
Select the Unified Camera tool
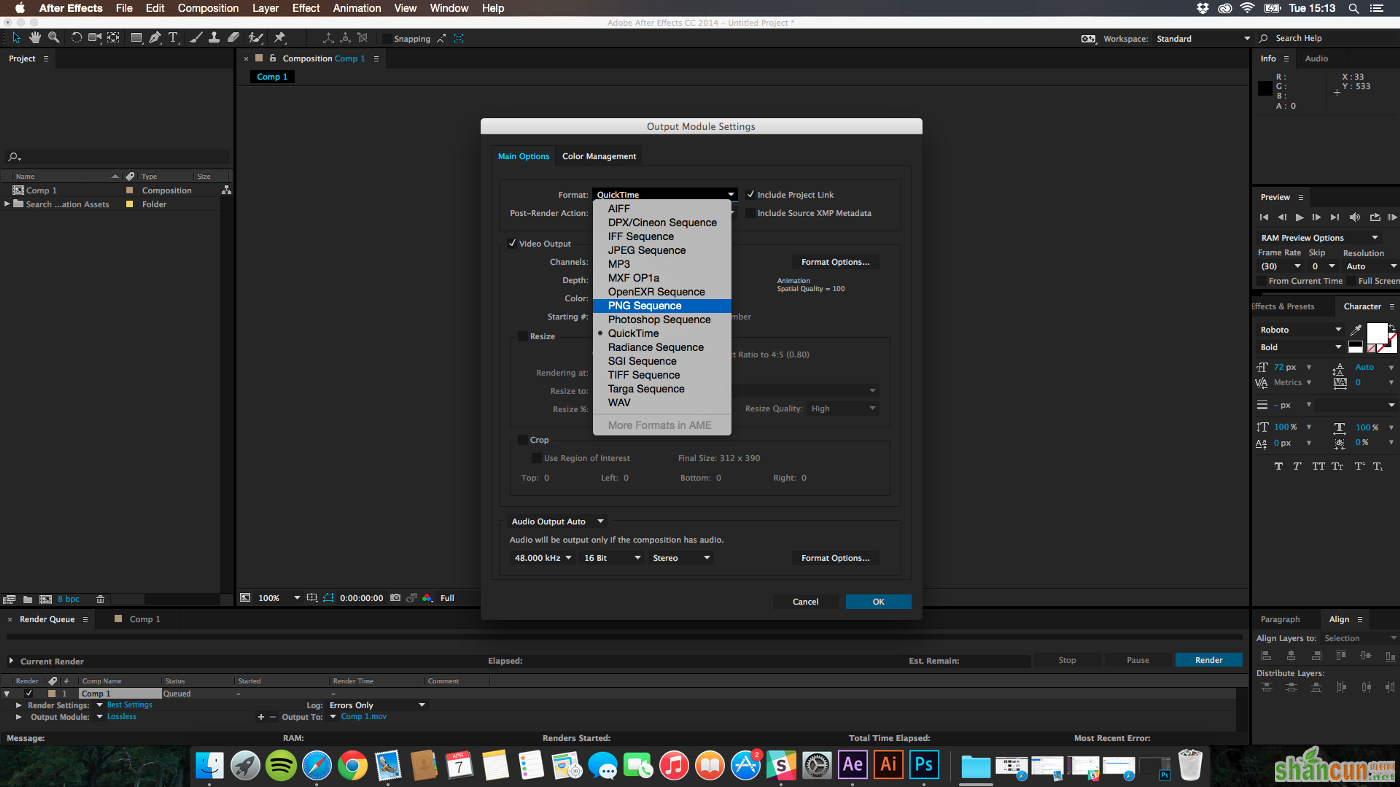95,38
